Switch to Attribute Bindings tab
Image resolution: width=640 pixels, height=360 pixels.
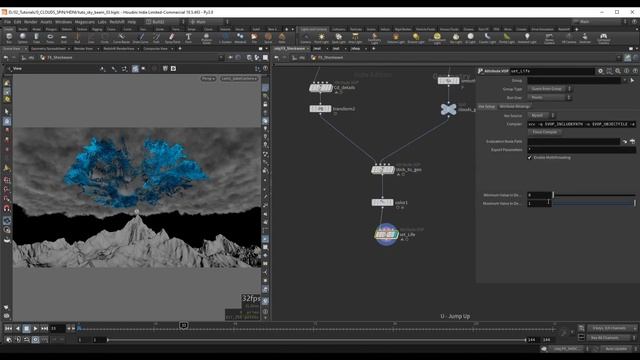coord(515,107)
